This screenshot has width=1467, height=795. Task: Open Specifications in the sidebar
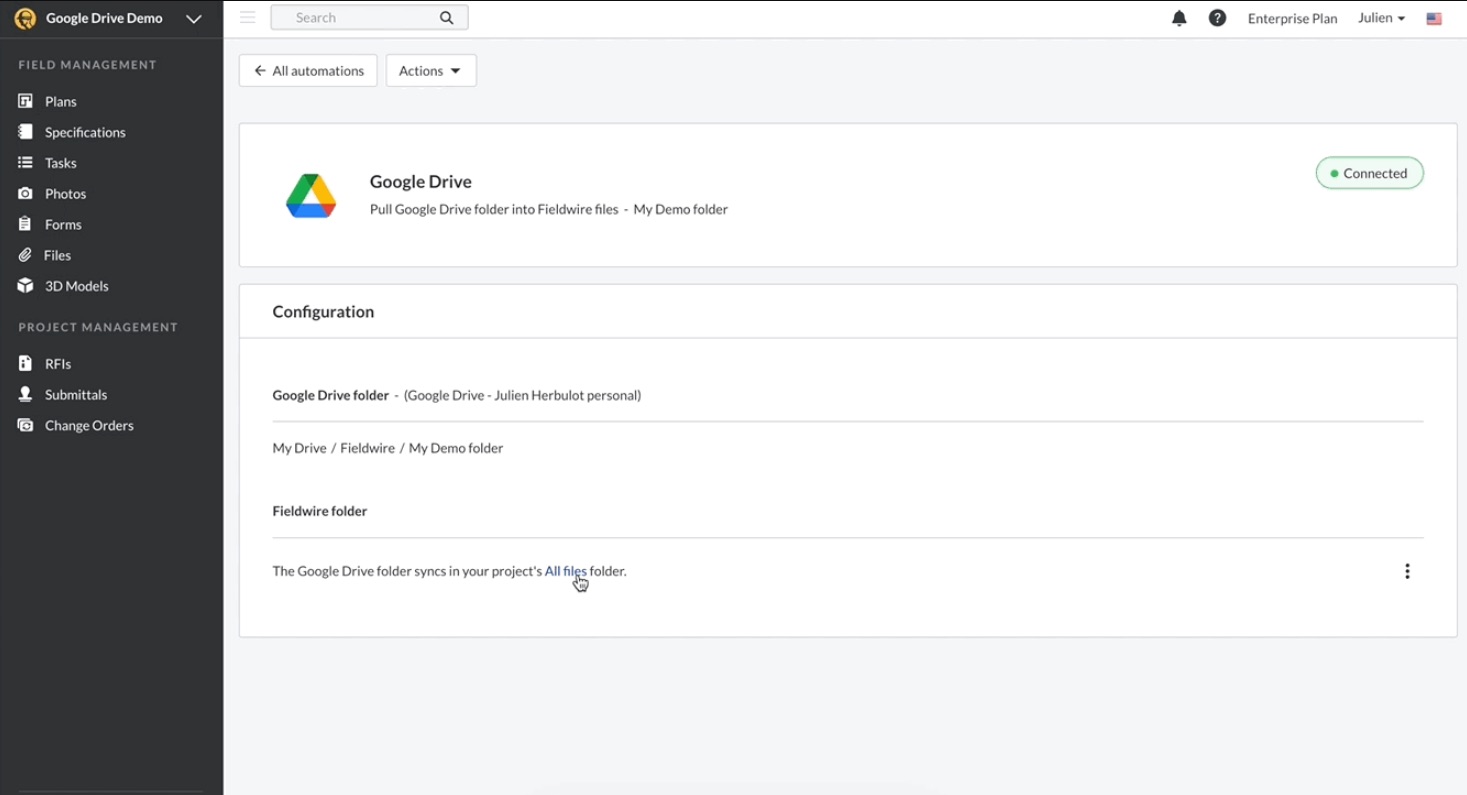click(85, 132)
